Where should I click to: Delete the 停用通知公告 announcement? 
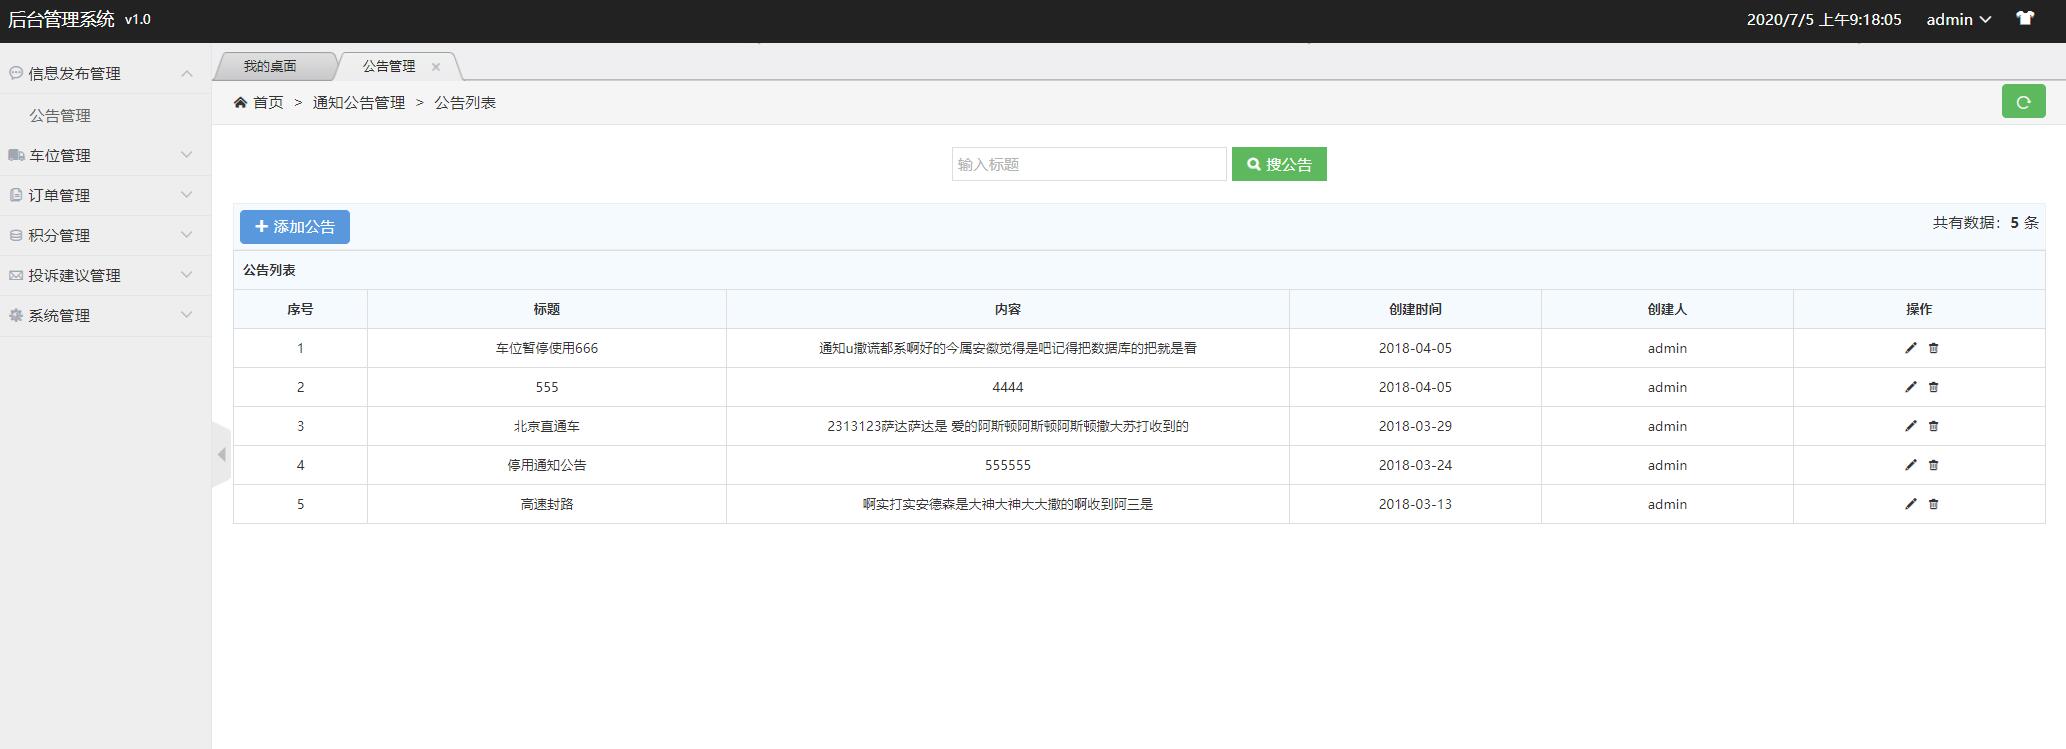pyautogui.click(x=1933, y=465)
